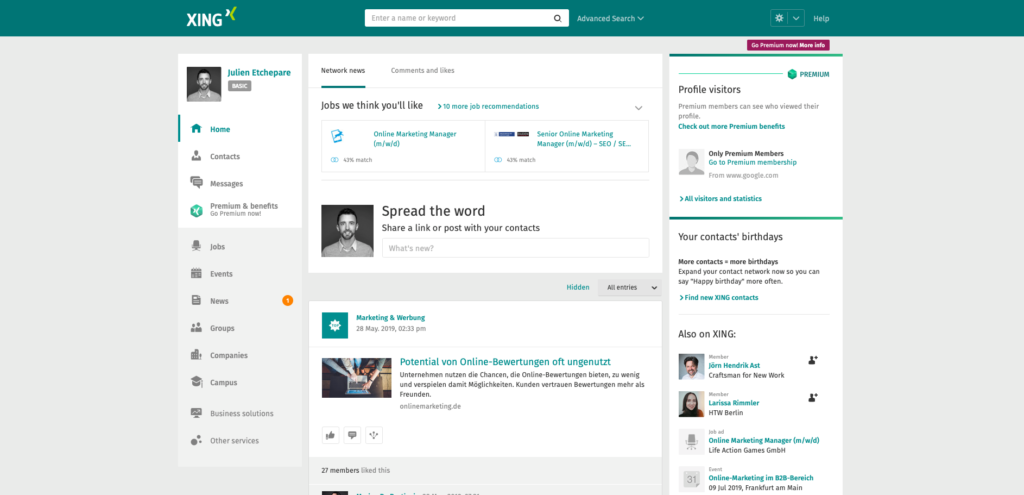Switch to the Network news tab
Screen dimensions: 1024x495
pyautogui.click(x=343, y=71)
